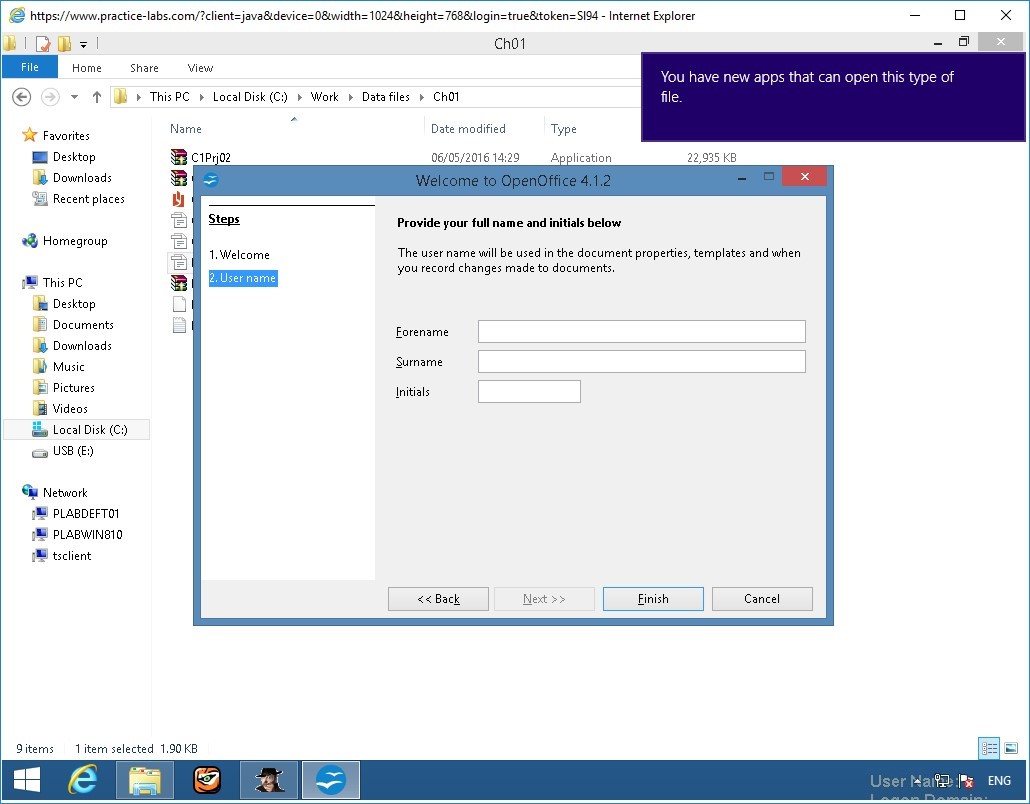Select Desktop under Favorites
The height and width of the screenshot is (804, 1030).
(74, 156)
